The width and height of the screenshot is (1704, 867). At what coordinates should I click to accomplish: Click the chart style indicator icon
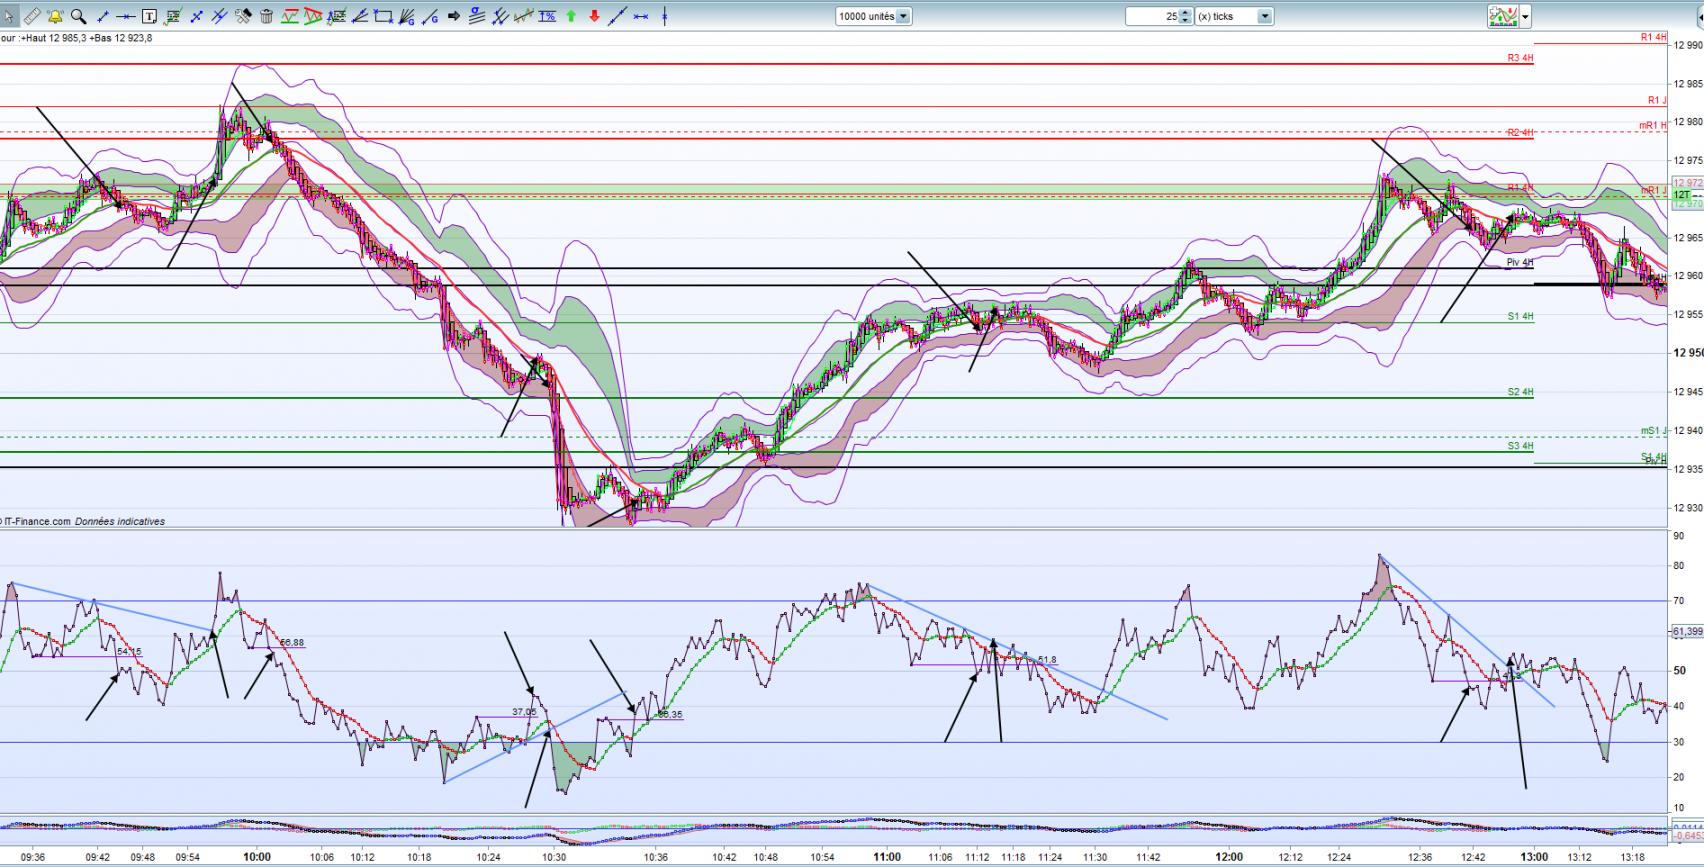[x=1502, y=16]
